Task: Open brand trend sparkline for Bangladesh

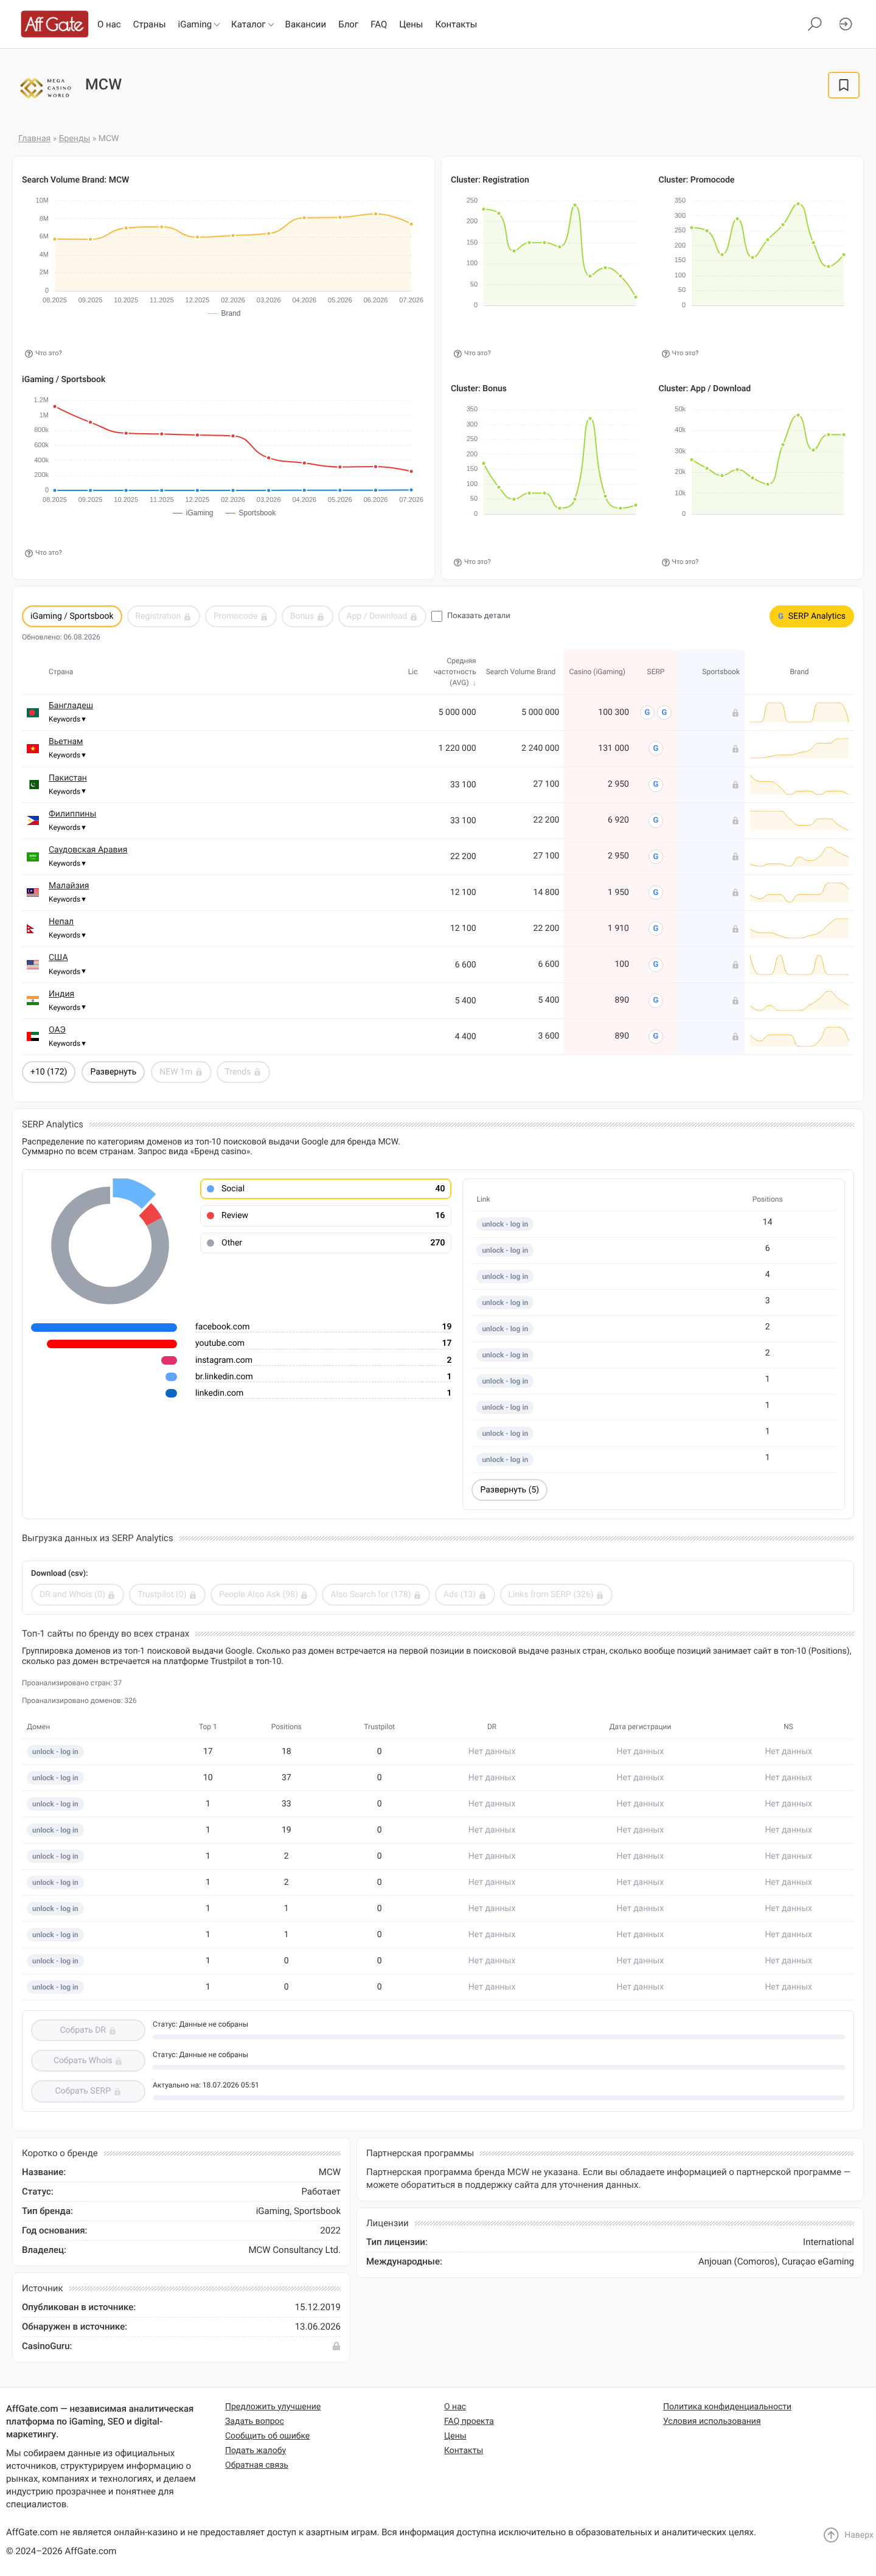Action: point(799,712)
